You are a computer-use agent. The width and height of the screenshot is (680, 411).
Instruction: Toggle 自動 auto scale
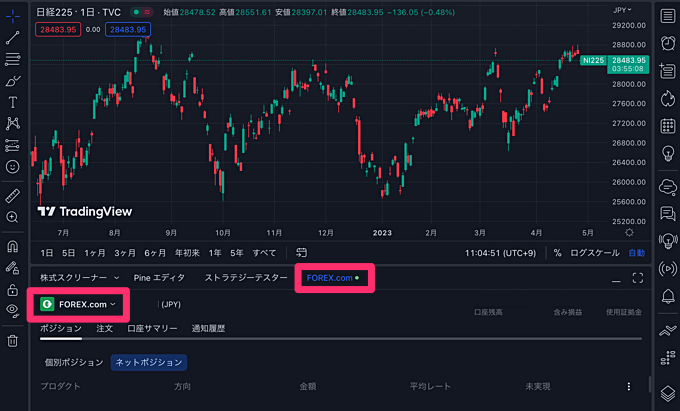pyautogui.click(x=637, y=253)
